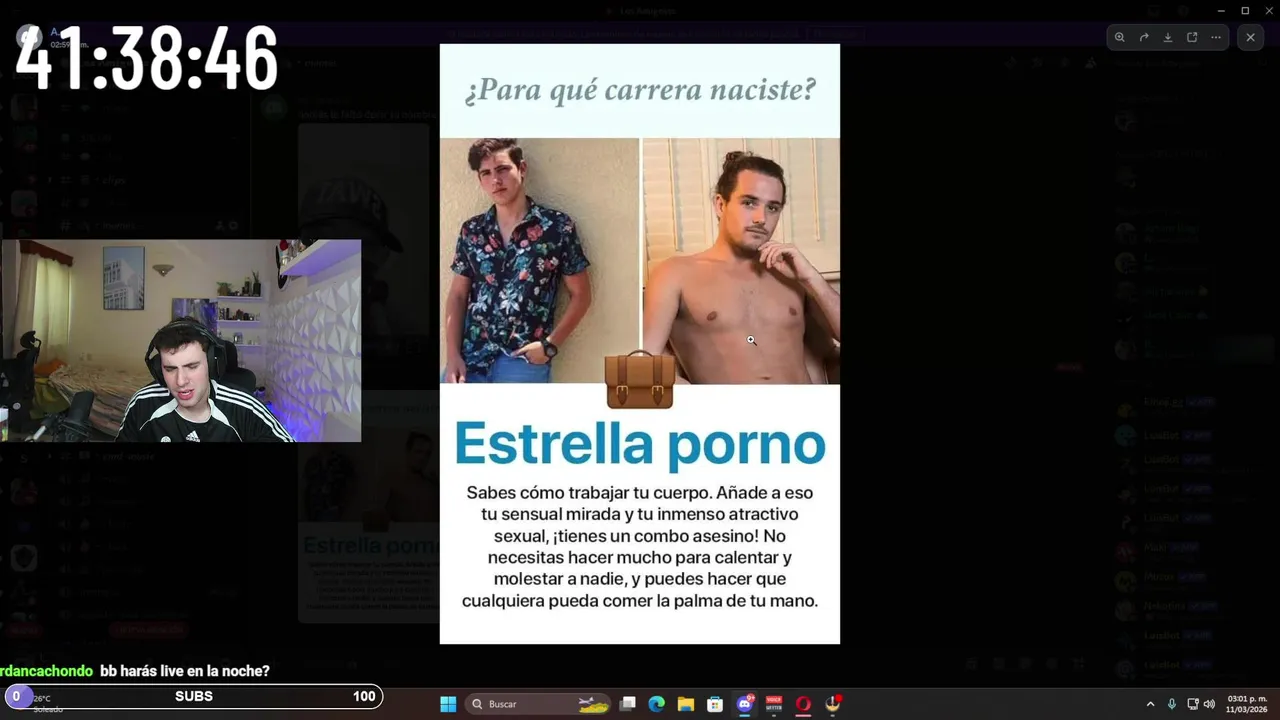Open Task View on the taskbar
The height and width of the screenshot is (720, 1280).
[627, 704]
